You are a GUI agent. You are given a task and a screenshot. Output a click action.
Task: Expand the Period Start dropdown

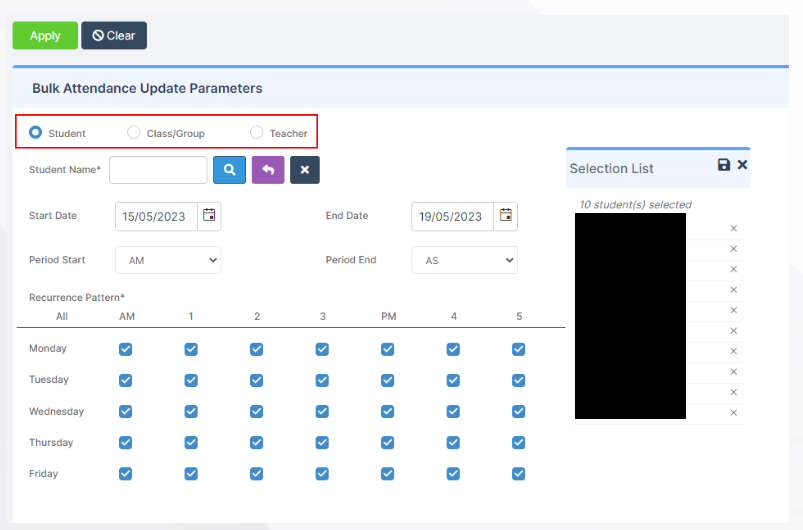pyautogui.click(x=168, y=260)
